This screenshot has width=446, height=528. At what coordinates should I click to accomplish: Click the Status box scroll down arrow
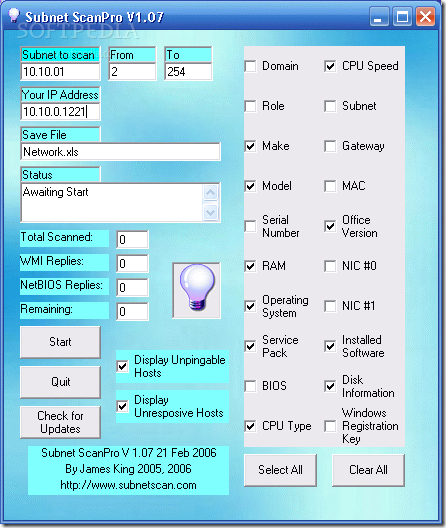pyautogui.click(x=211, y=212)
